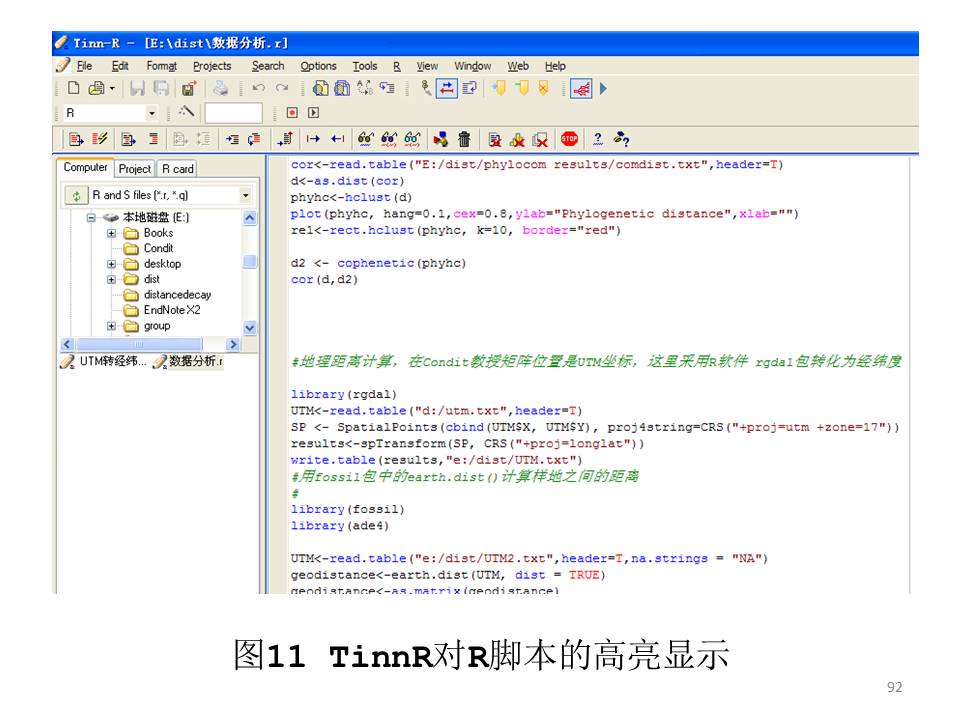Expand the Books folder in tree

tap(112, 233)
